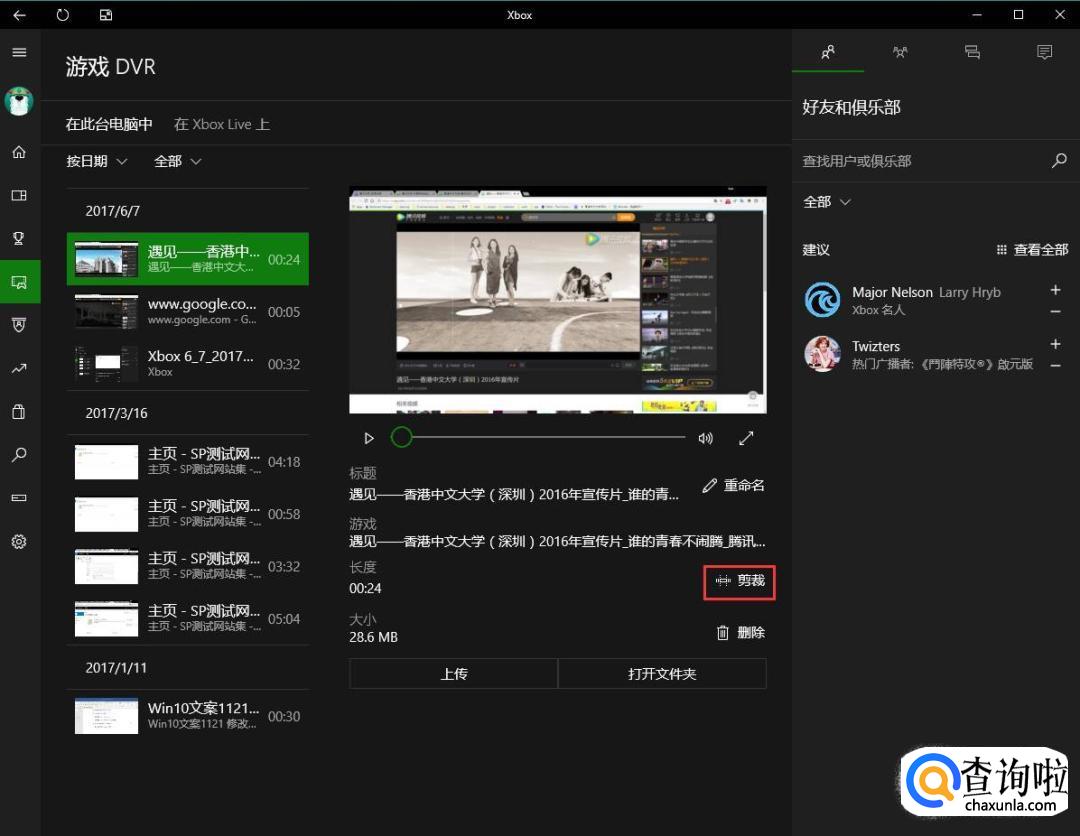Select the 在此台电脑中 tab
The height and width of the screenshot is (836, 1080).
tap(109, 124)
